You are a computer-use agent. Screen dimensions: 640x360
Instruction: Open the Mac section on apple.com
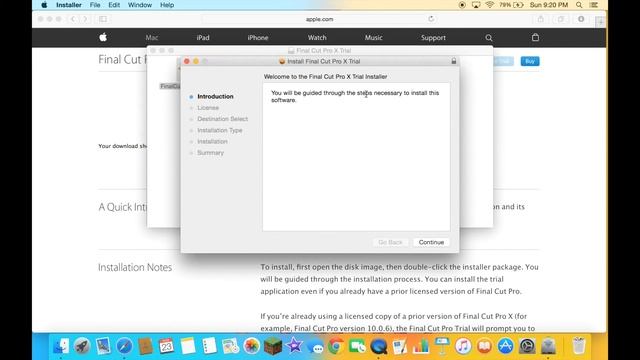151,38
